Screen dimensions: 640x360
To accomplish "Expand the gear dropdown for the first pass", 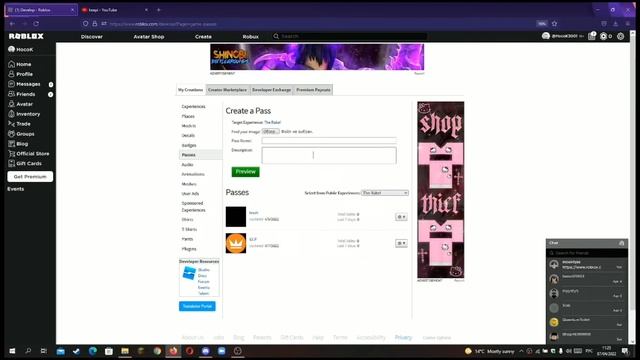I will (x=401, y=217).
